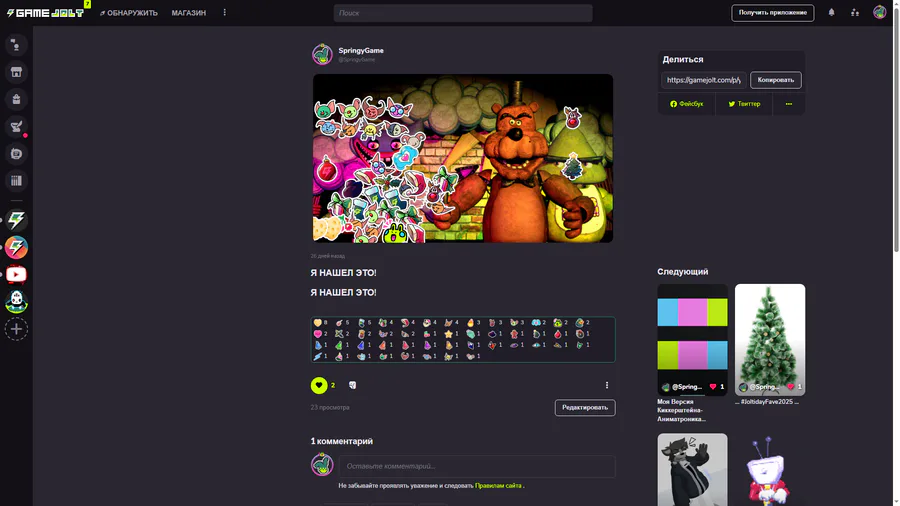Open the round face icon in sidebar
Image resolution: width=900 pixels, height=506 pixels.
16,154
